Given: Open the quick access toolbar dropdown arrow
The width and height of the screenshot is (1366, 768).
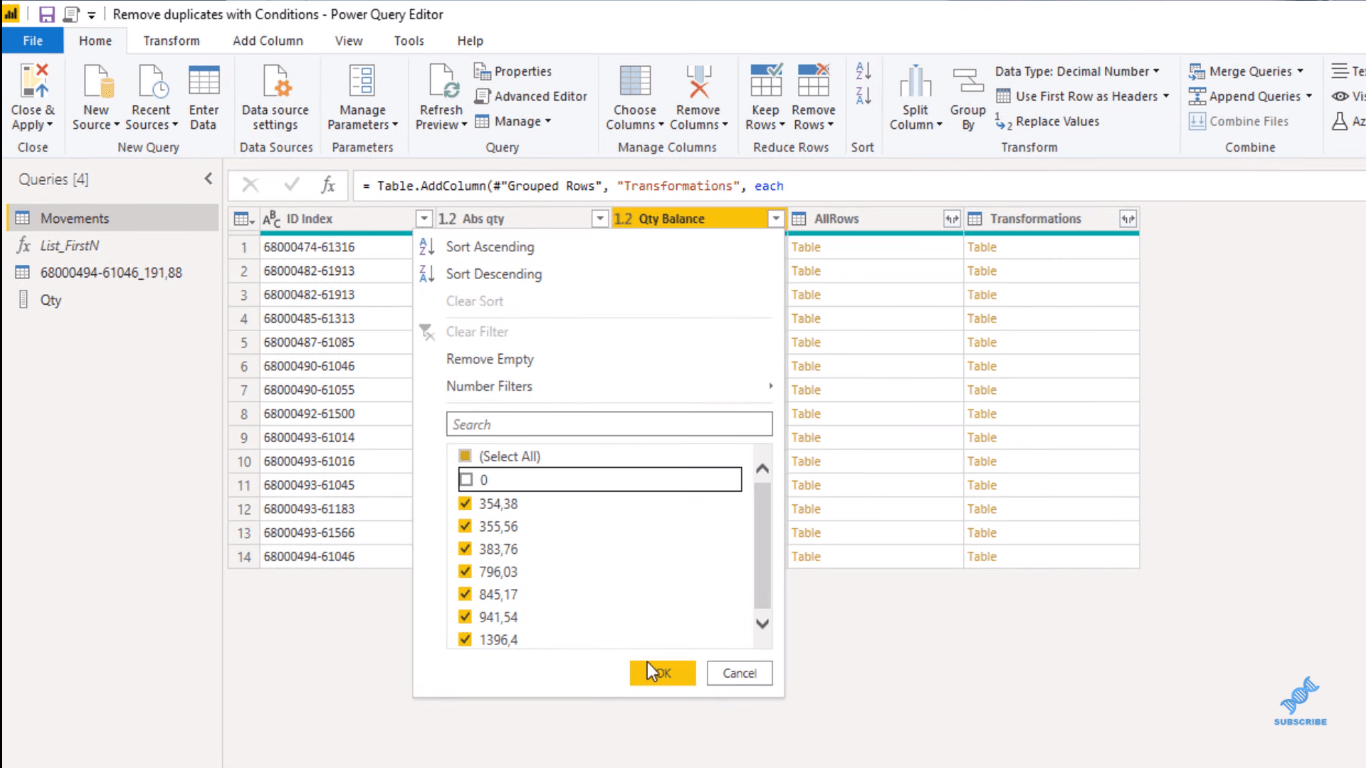Looking at the screenshot, I should click(92, 15).
